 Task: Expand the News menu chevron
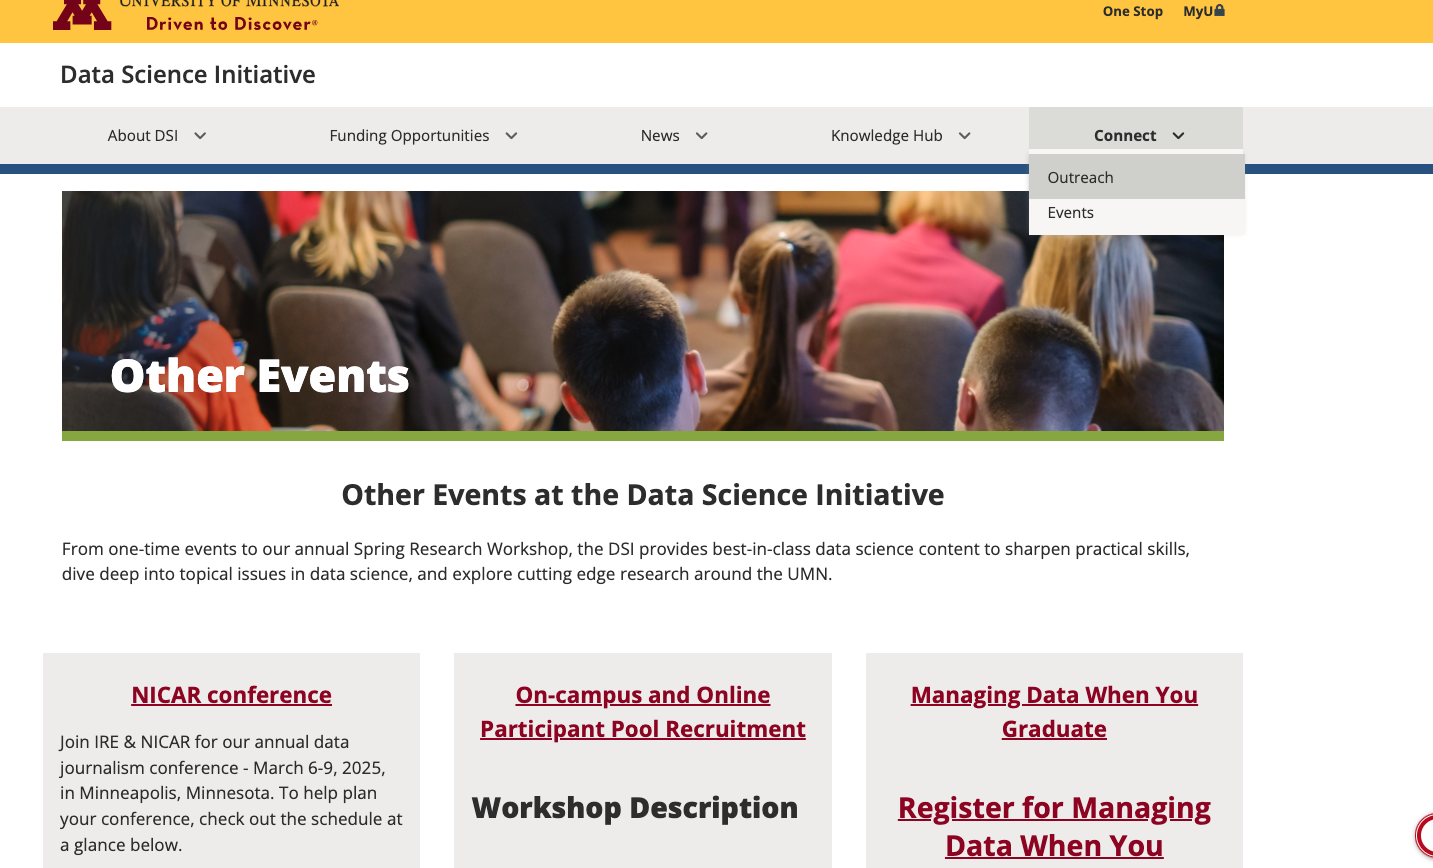(701, 136)
